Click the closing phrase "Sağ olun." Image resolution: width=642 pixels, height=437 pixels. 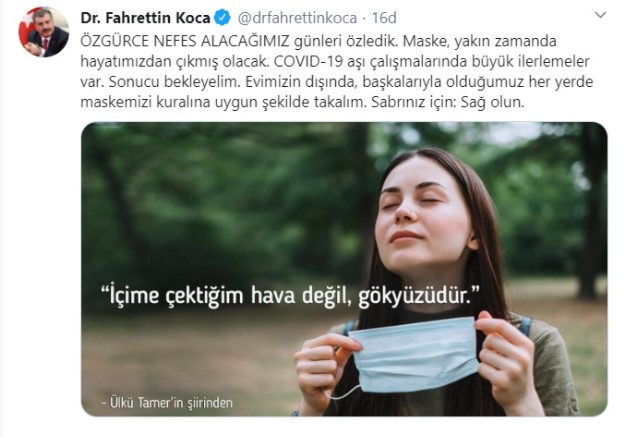493,102
